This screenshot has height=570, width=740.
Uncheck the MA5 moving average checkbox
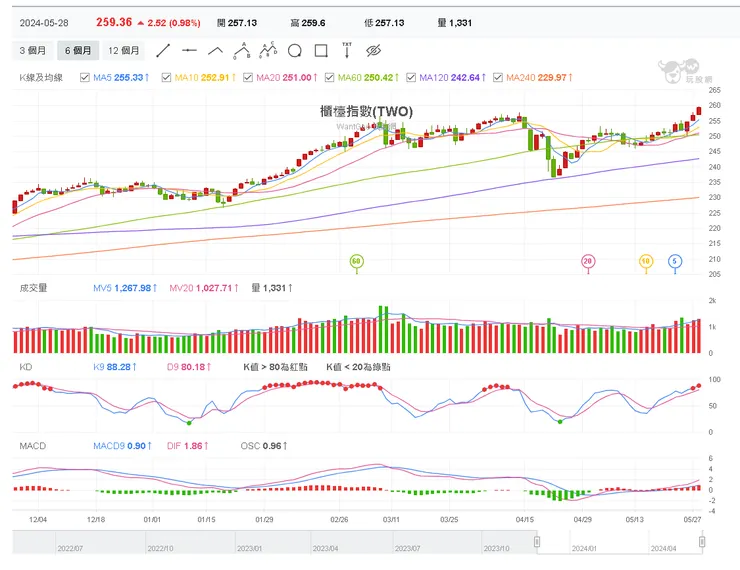85,77
